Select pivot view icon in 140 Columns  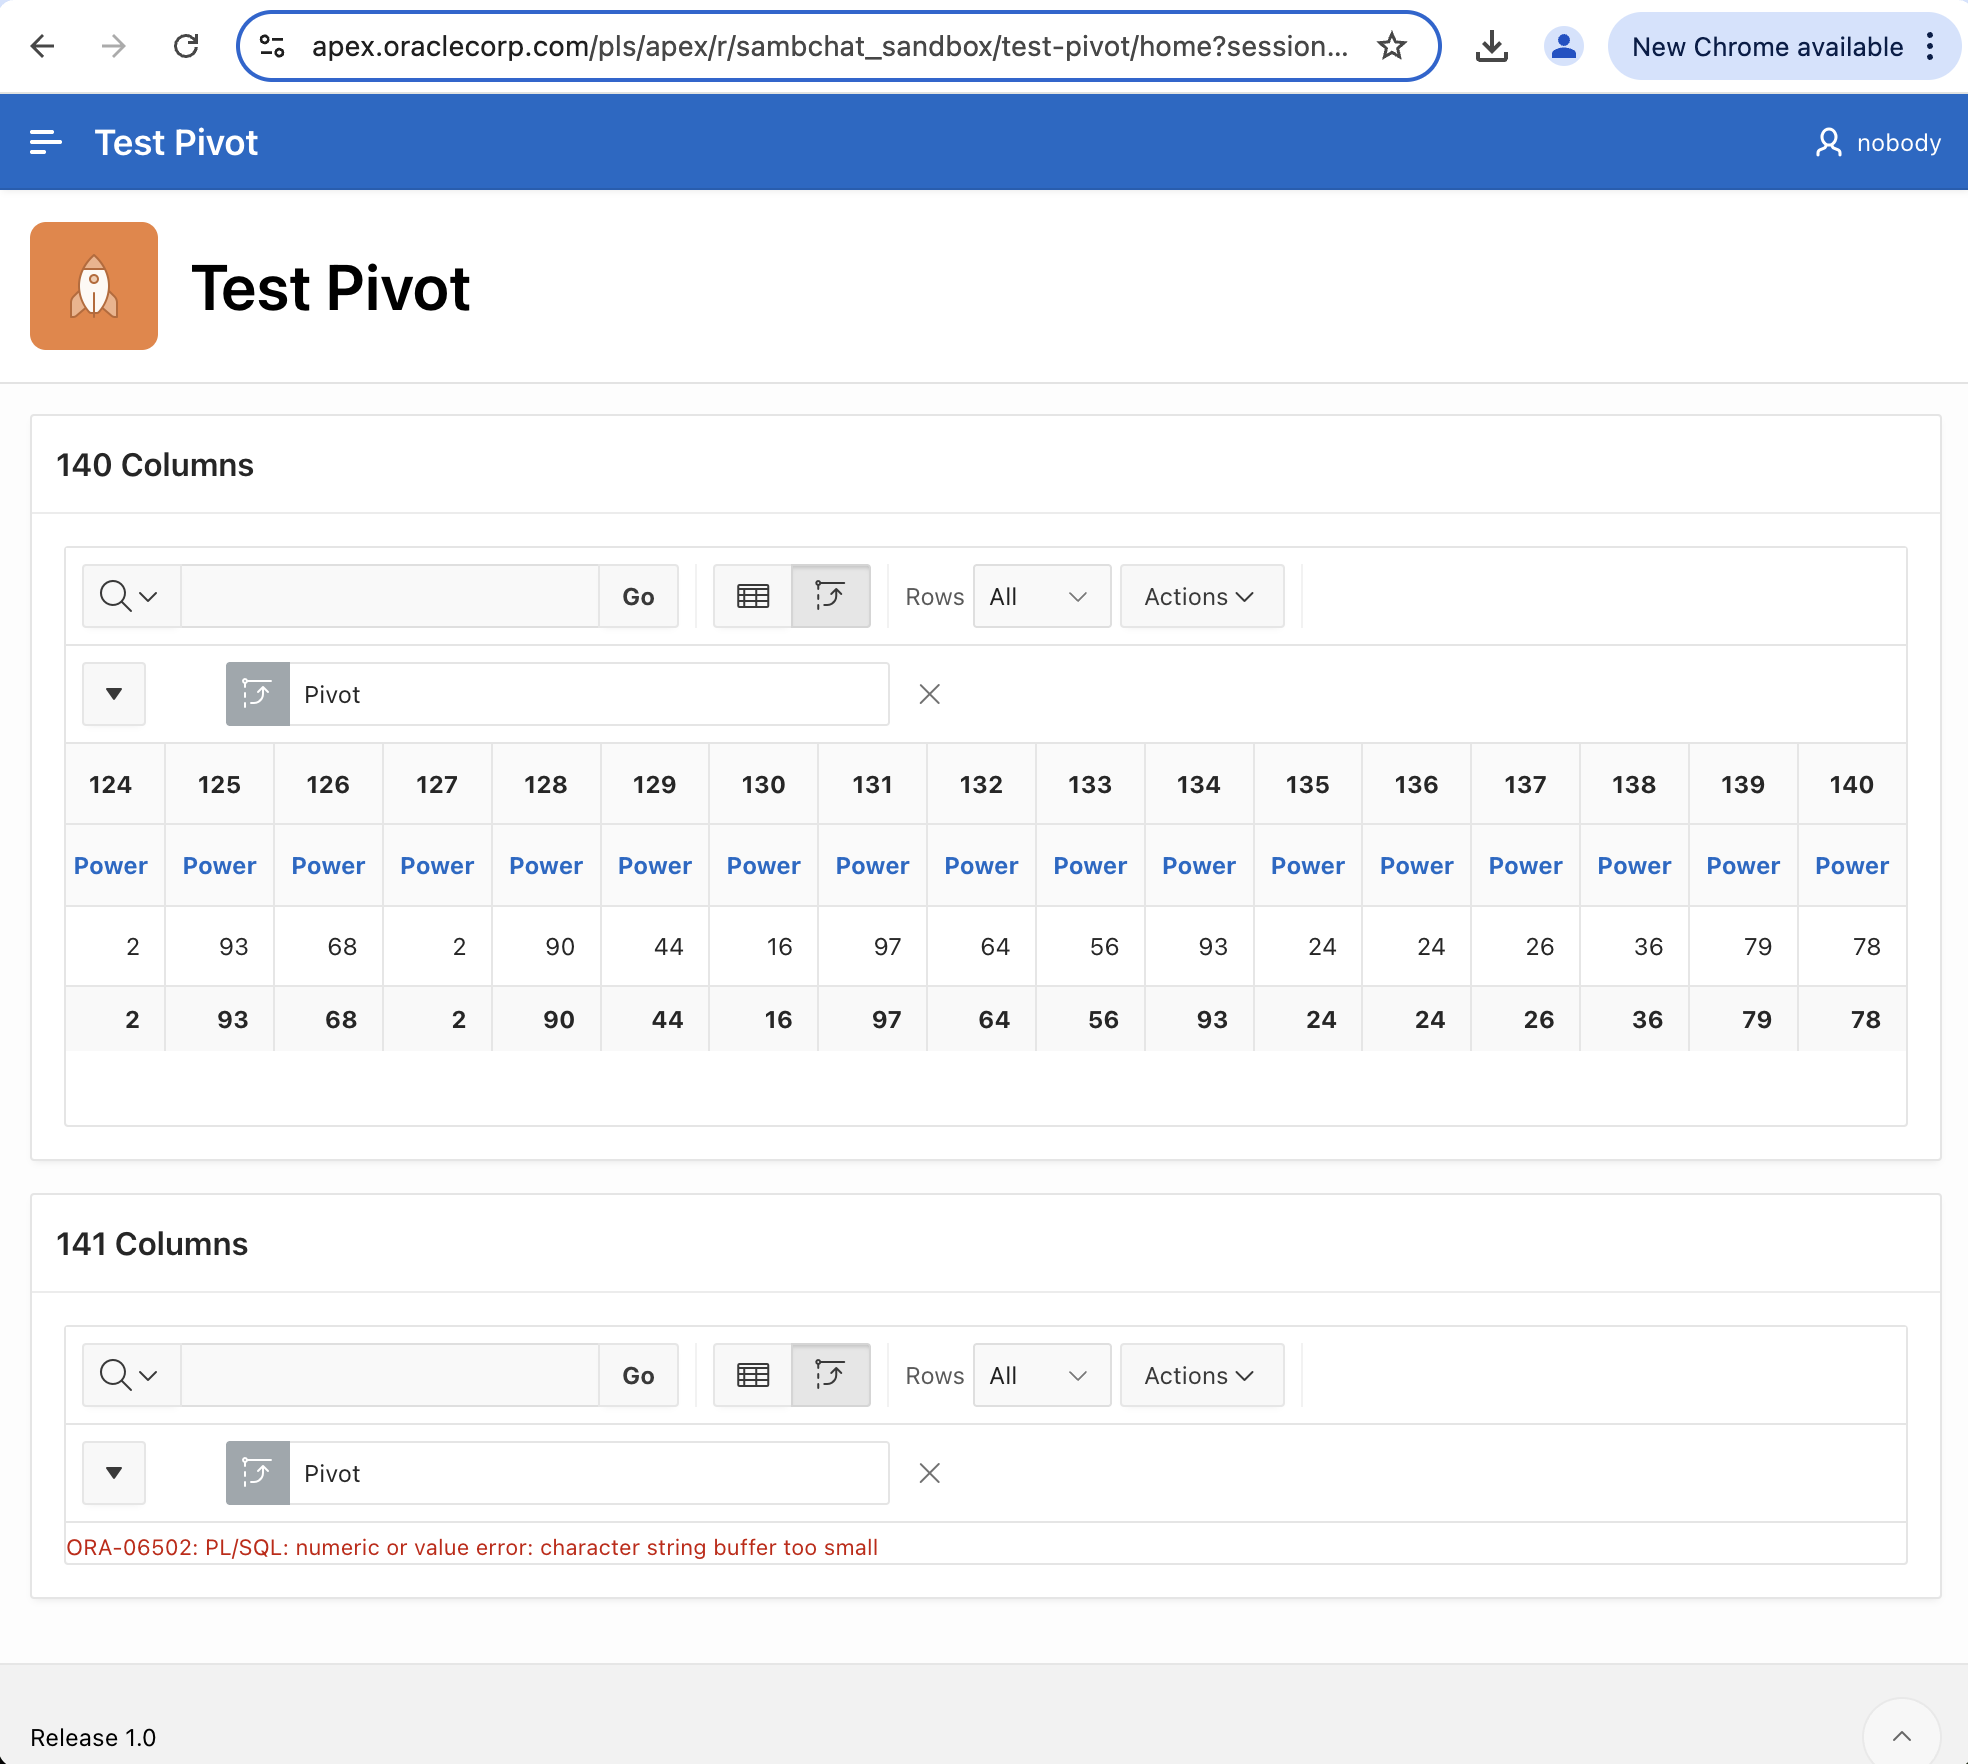(830, 596)
